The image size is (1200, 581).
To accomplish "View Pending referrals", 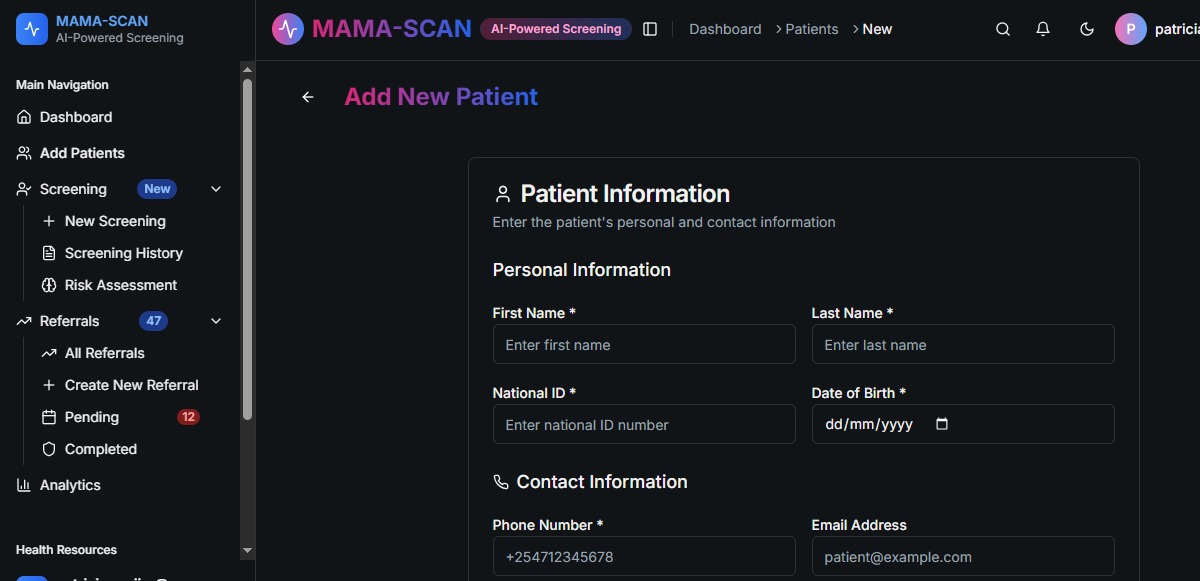I will tap(92, 417).
